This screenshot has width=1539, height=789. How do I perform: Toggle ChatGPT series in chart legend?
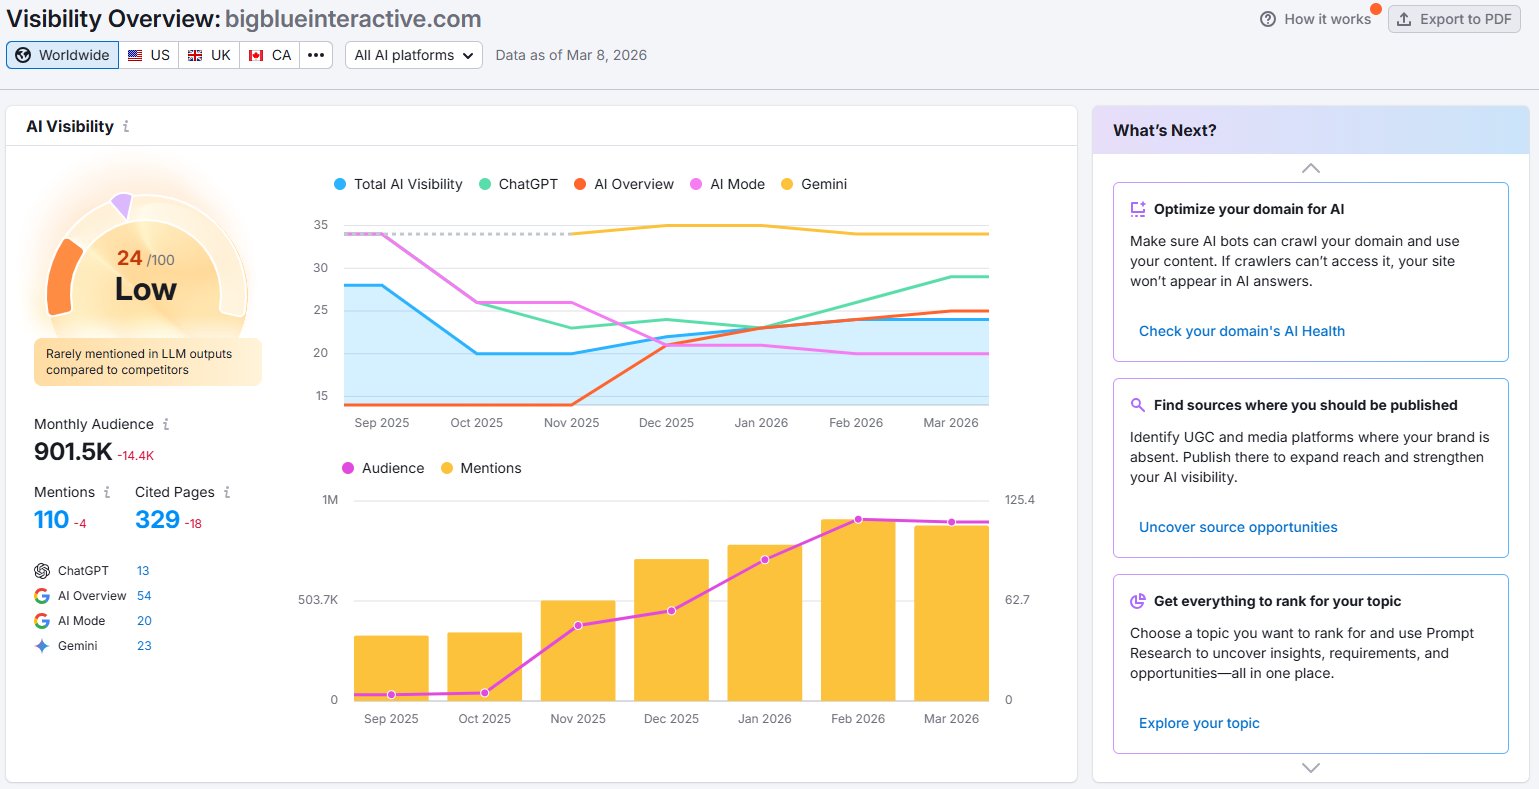point(518,184)
